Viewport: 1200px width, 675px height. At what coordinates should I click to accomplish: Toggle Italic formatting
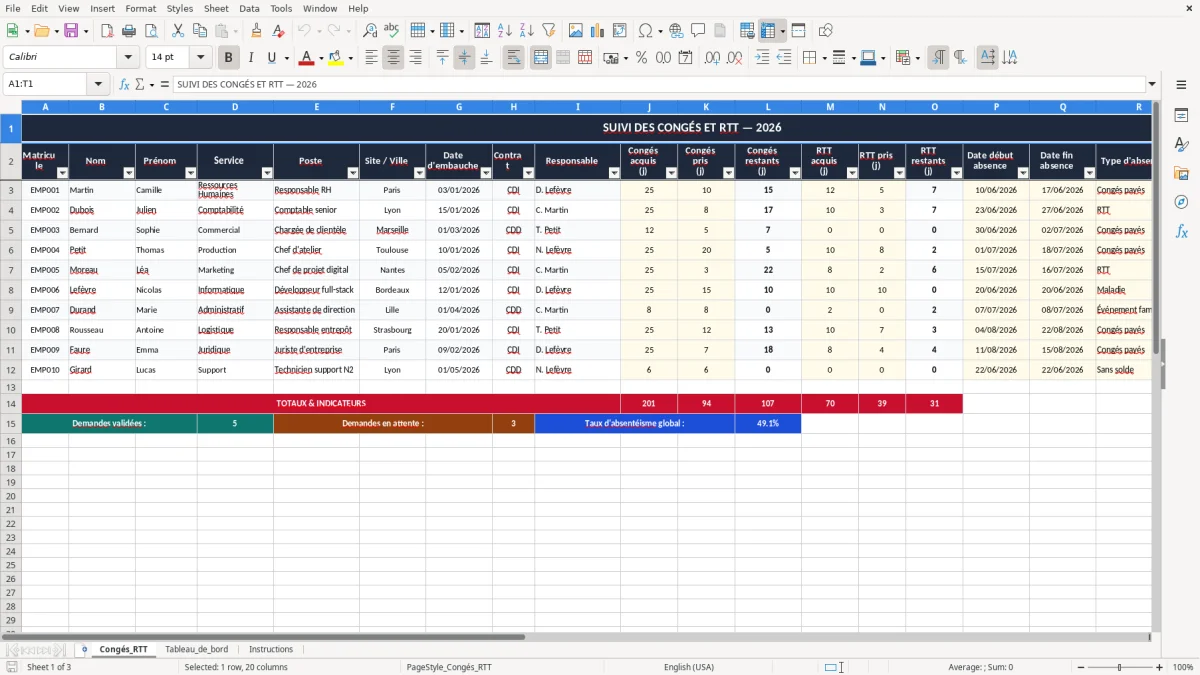point(250,58)
